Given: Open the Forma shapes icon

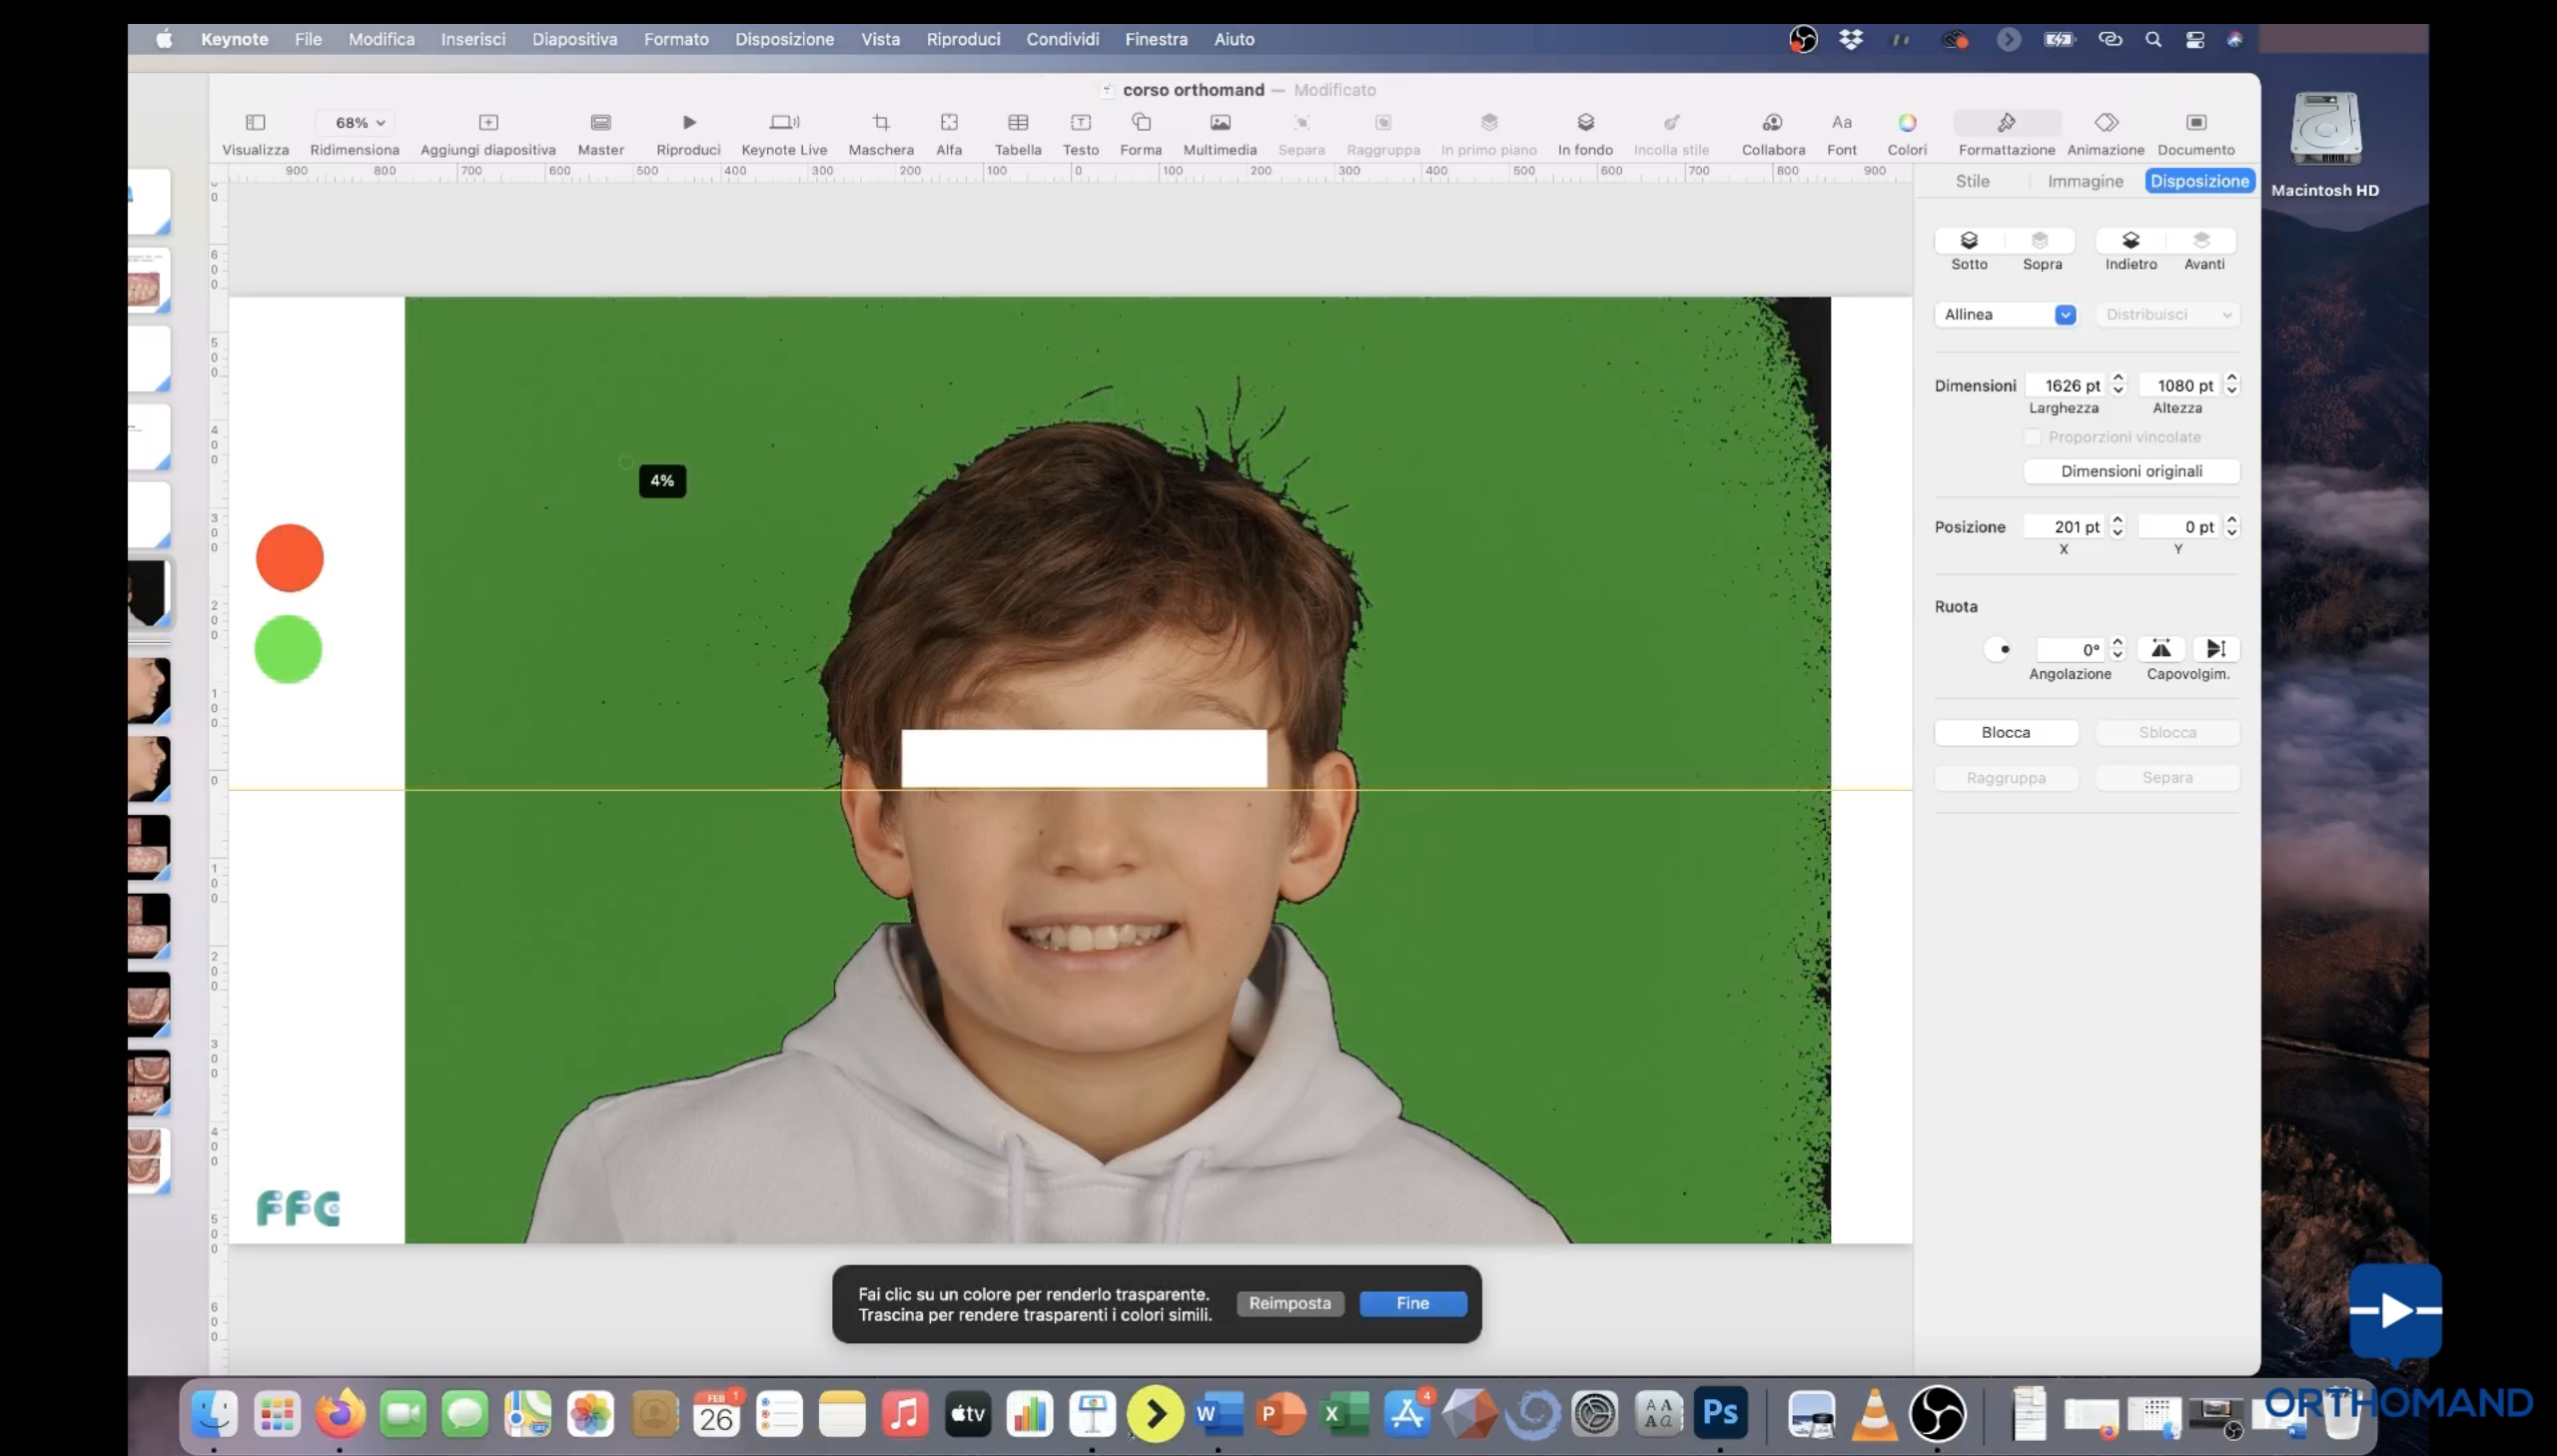Looking at the screenshot, I should point(1140,123).
